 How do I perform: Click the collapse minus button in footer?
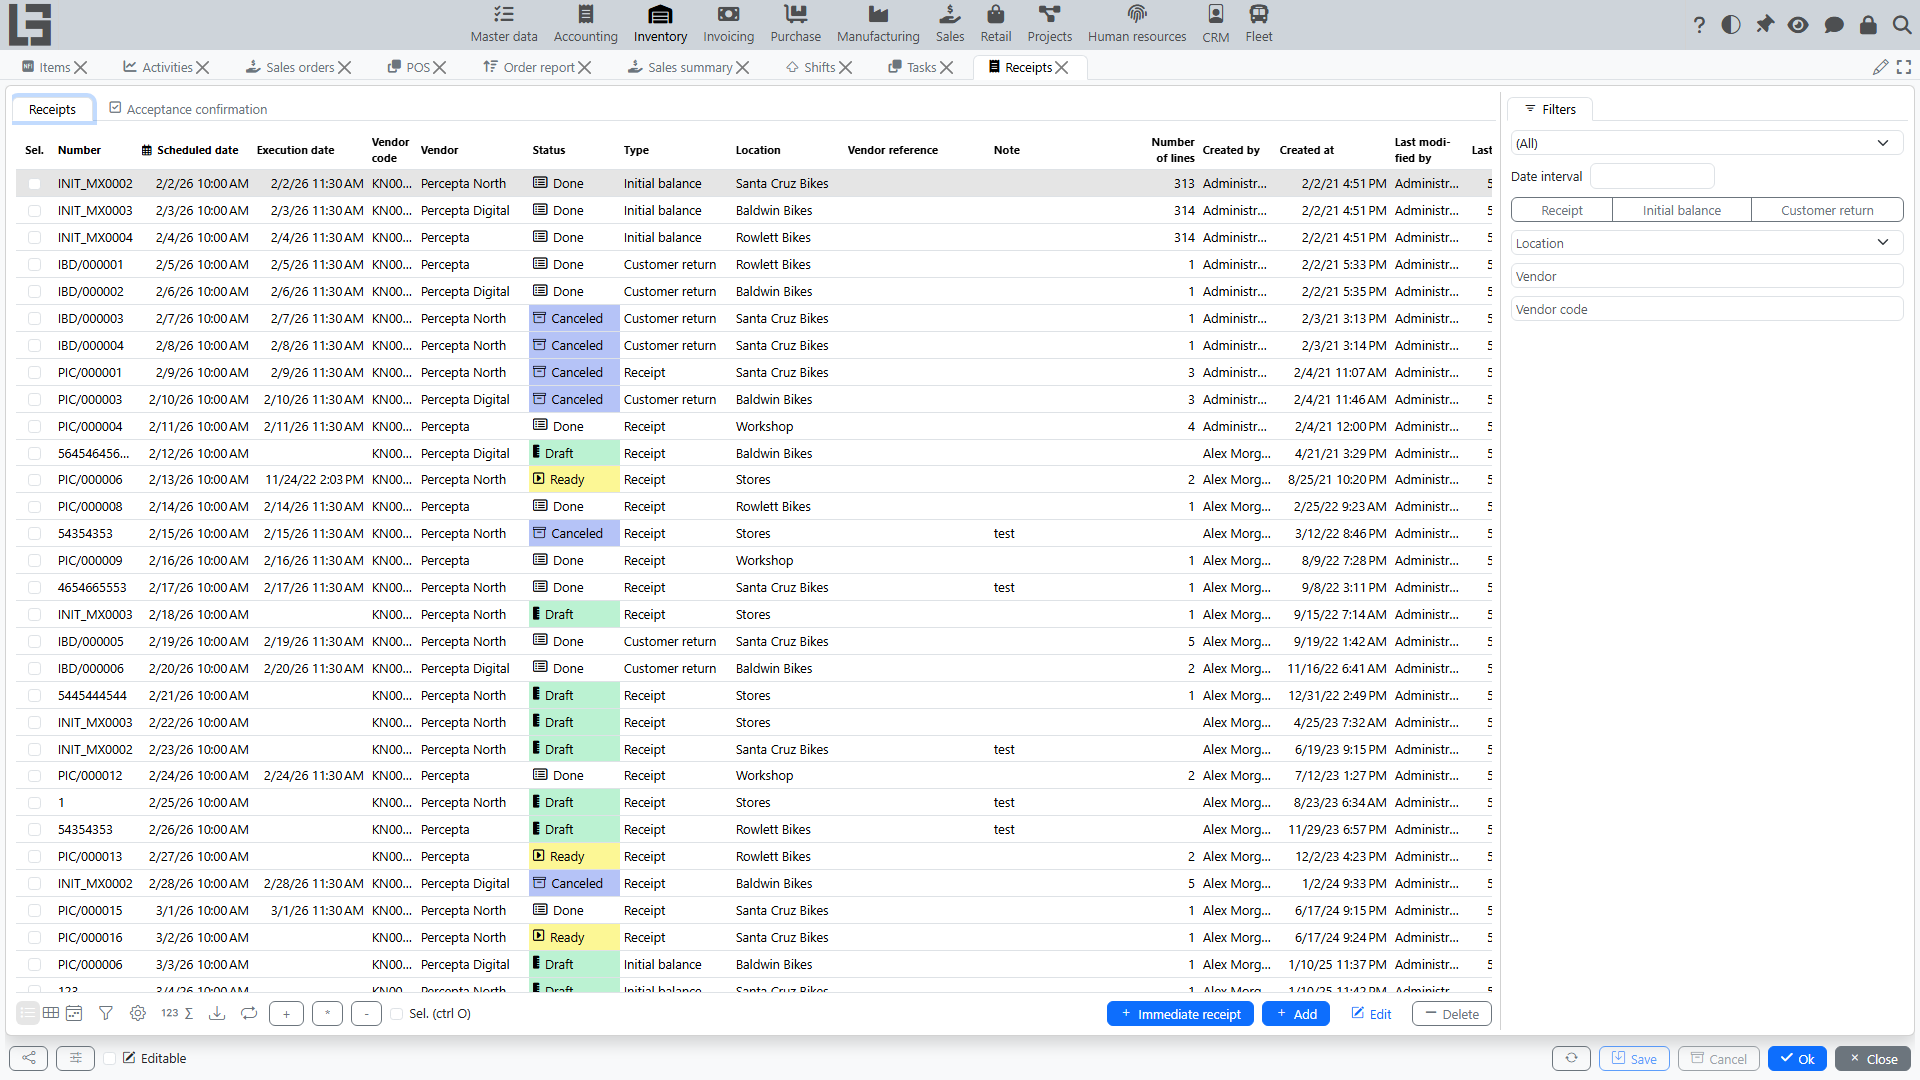(x=366, y=1014)
